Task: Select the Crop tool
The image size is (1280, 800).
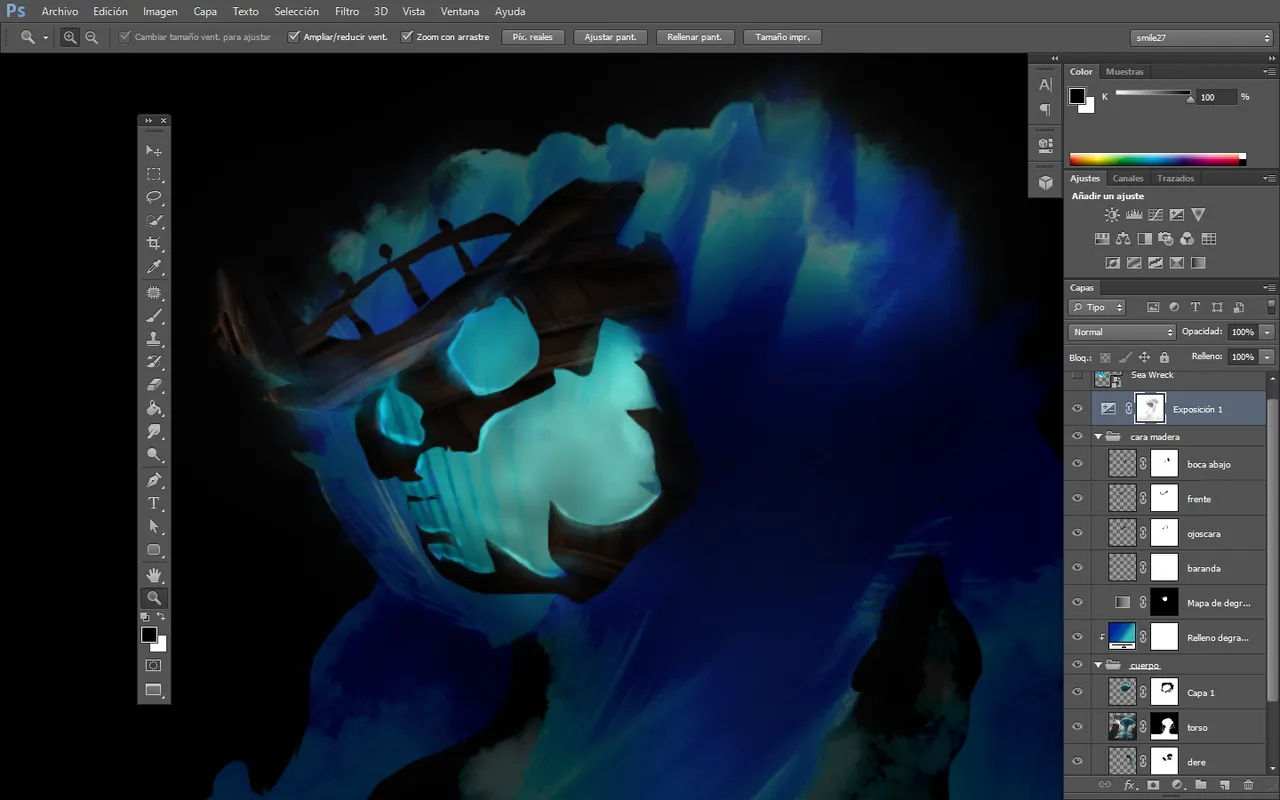Action: click(154, 243)
